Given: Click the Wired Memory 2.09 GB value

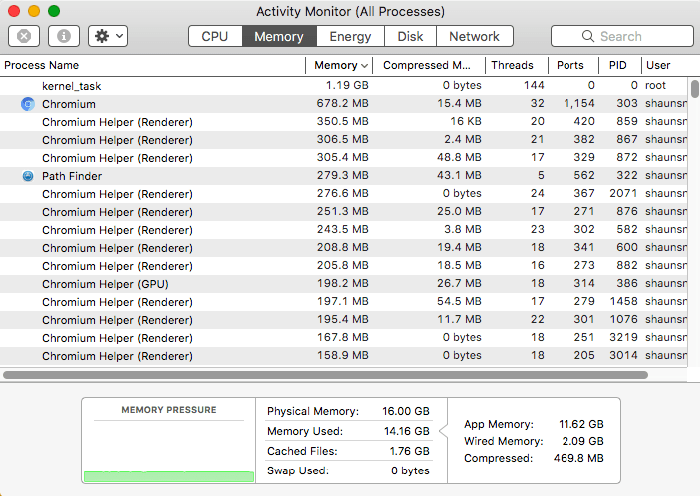Looking at the screenshot, I should coord(583,441).
